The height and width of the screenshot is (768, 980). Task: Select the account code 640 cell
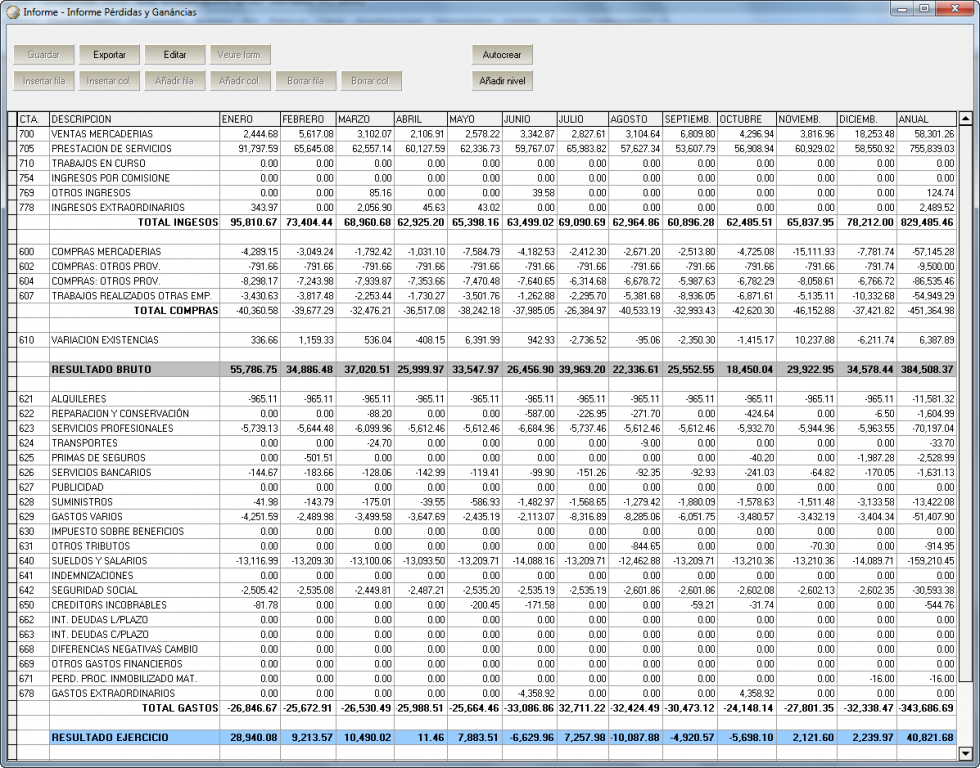pyautogui.click(x=33, y=561)
